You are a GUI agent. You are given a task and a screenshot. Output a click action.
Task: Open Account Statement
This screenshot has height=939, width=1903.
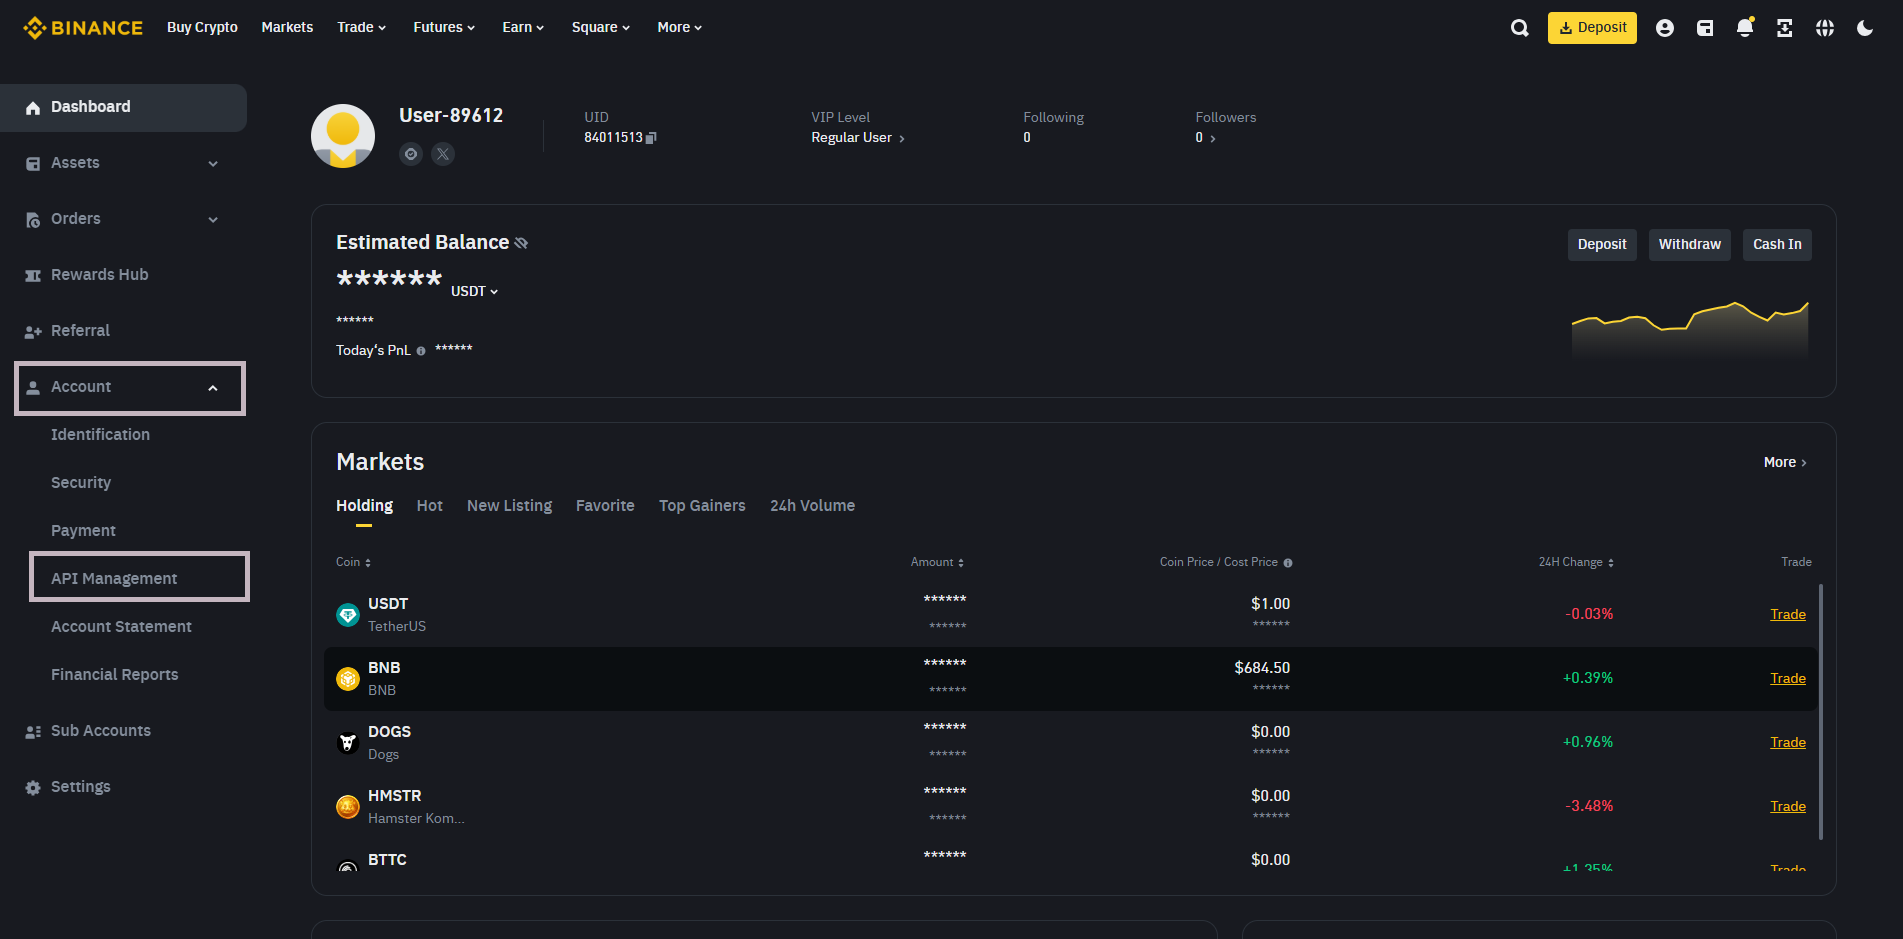click(121, 627)
